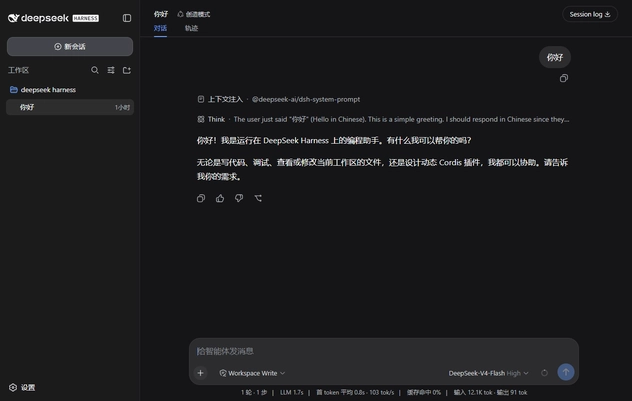This screenshot has width=632, height=401.
Task: Download the Session log
Action: point(590,15)
